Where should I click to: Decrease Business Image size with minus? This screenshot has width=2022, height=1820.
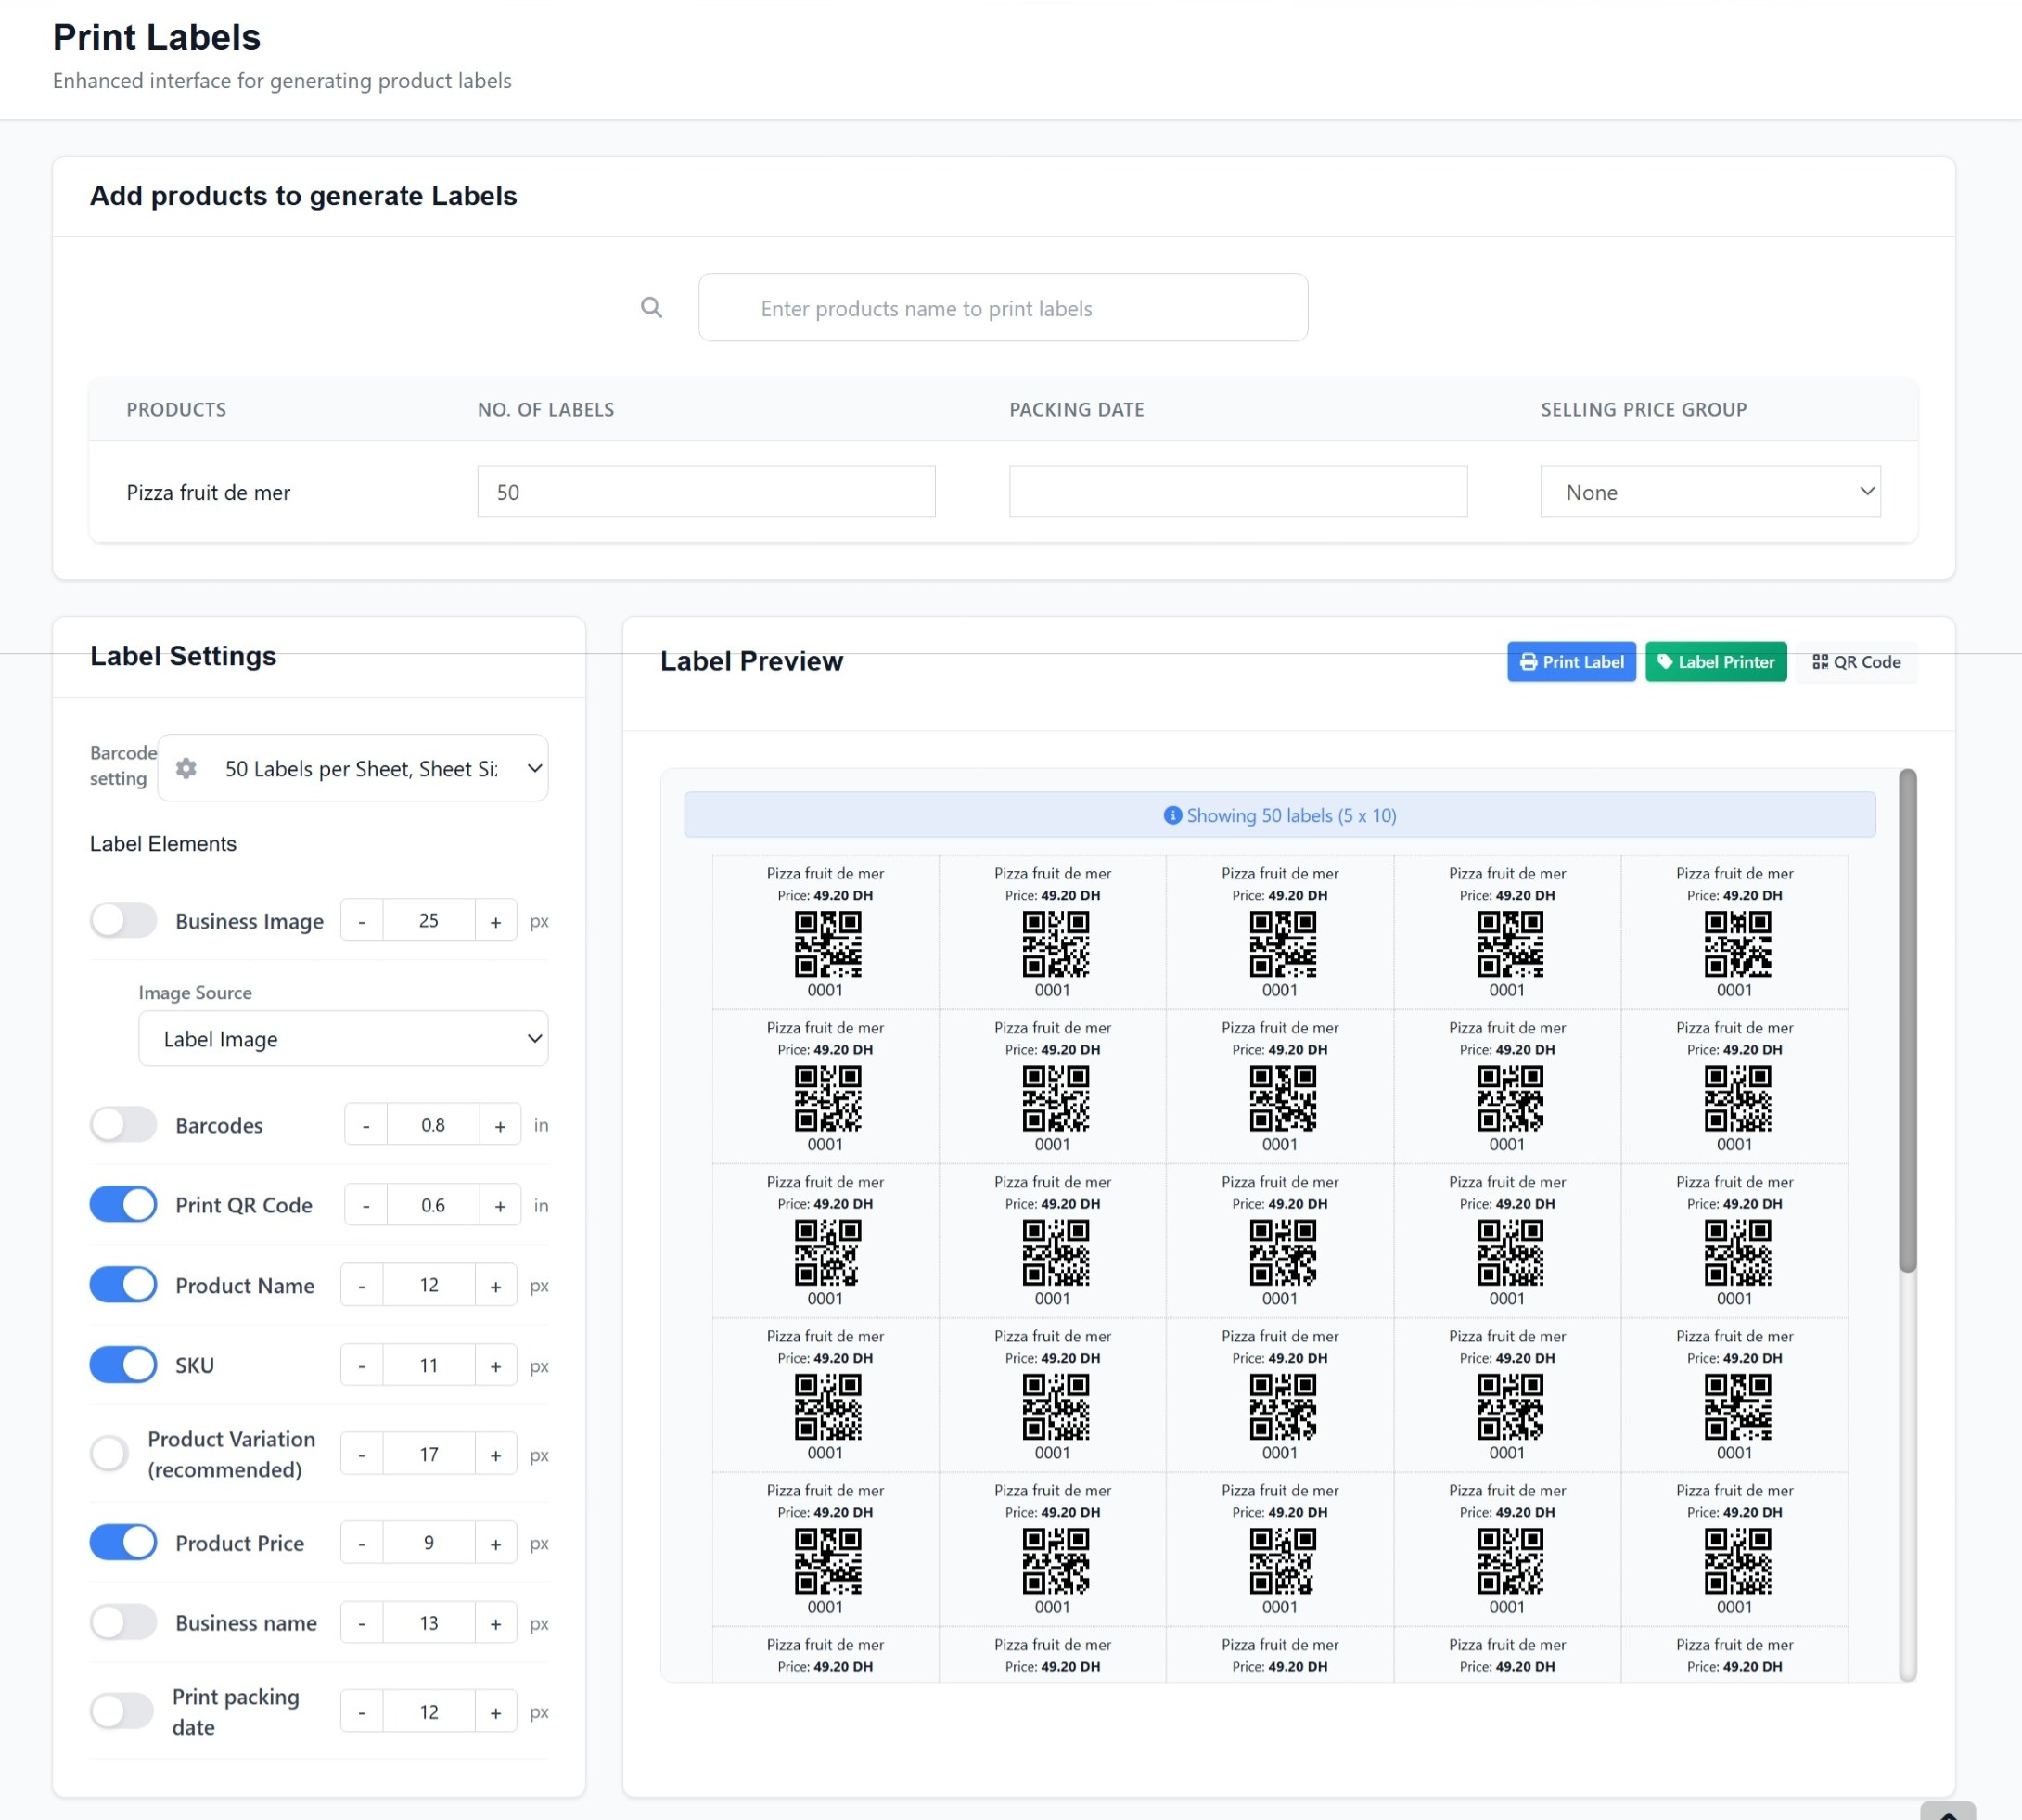362,921
